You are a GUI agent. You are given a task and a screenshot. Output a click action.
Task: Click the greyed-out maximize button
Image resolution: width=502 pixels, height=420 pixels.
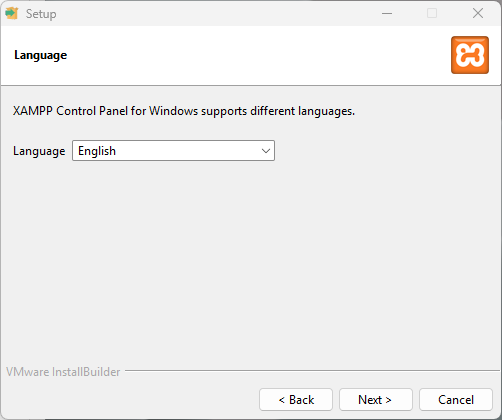pyautogui.click(x=432, y=13)
